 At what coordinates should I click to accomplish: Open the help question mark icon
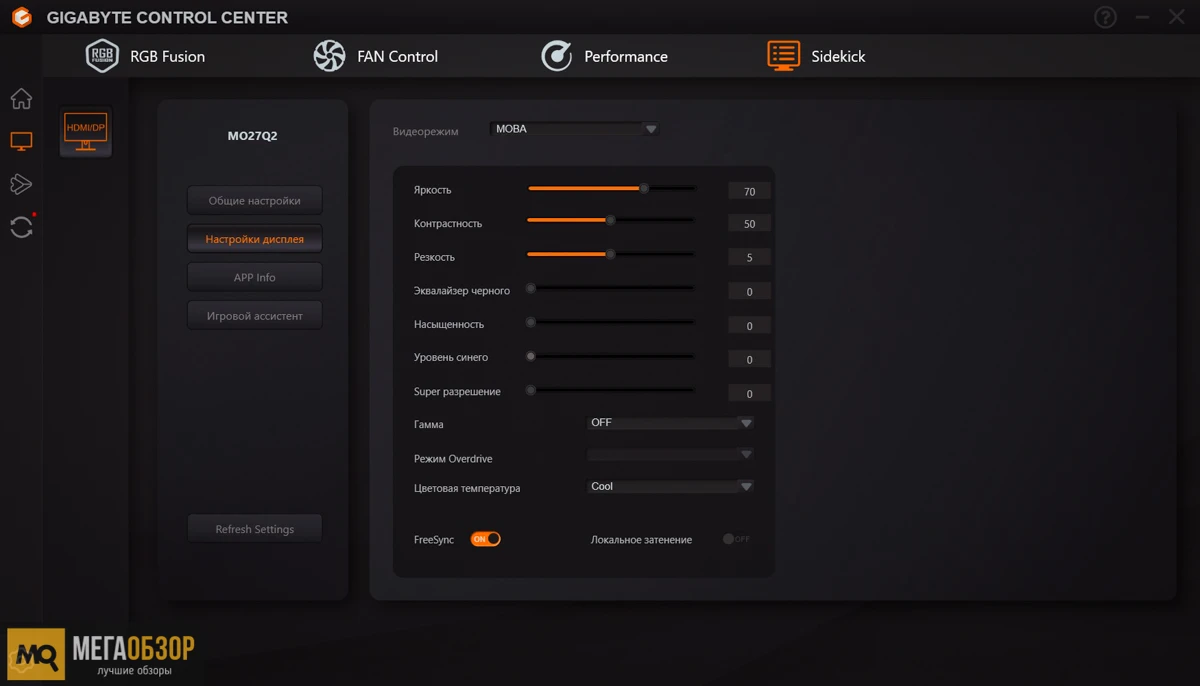click(x=1105, y=17)
